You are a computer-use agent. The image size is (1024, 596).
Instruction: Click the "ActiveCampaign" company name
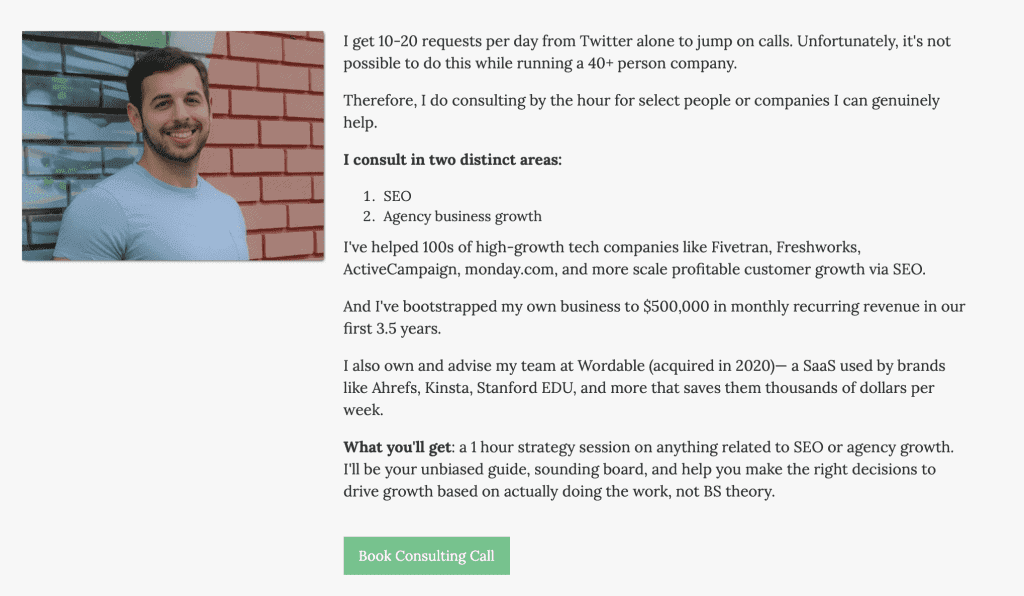400,269
